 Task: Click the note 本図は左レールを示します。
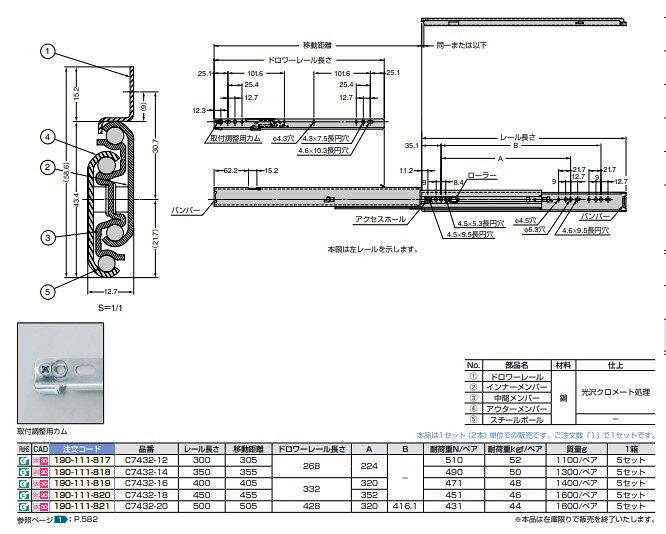373,249
